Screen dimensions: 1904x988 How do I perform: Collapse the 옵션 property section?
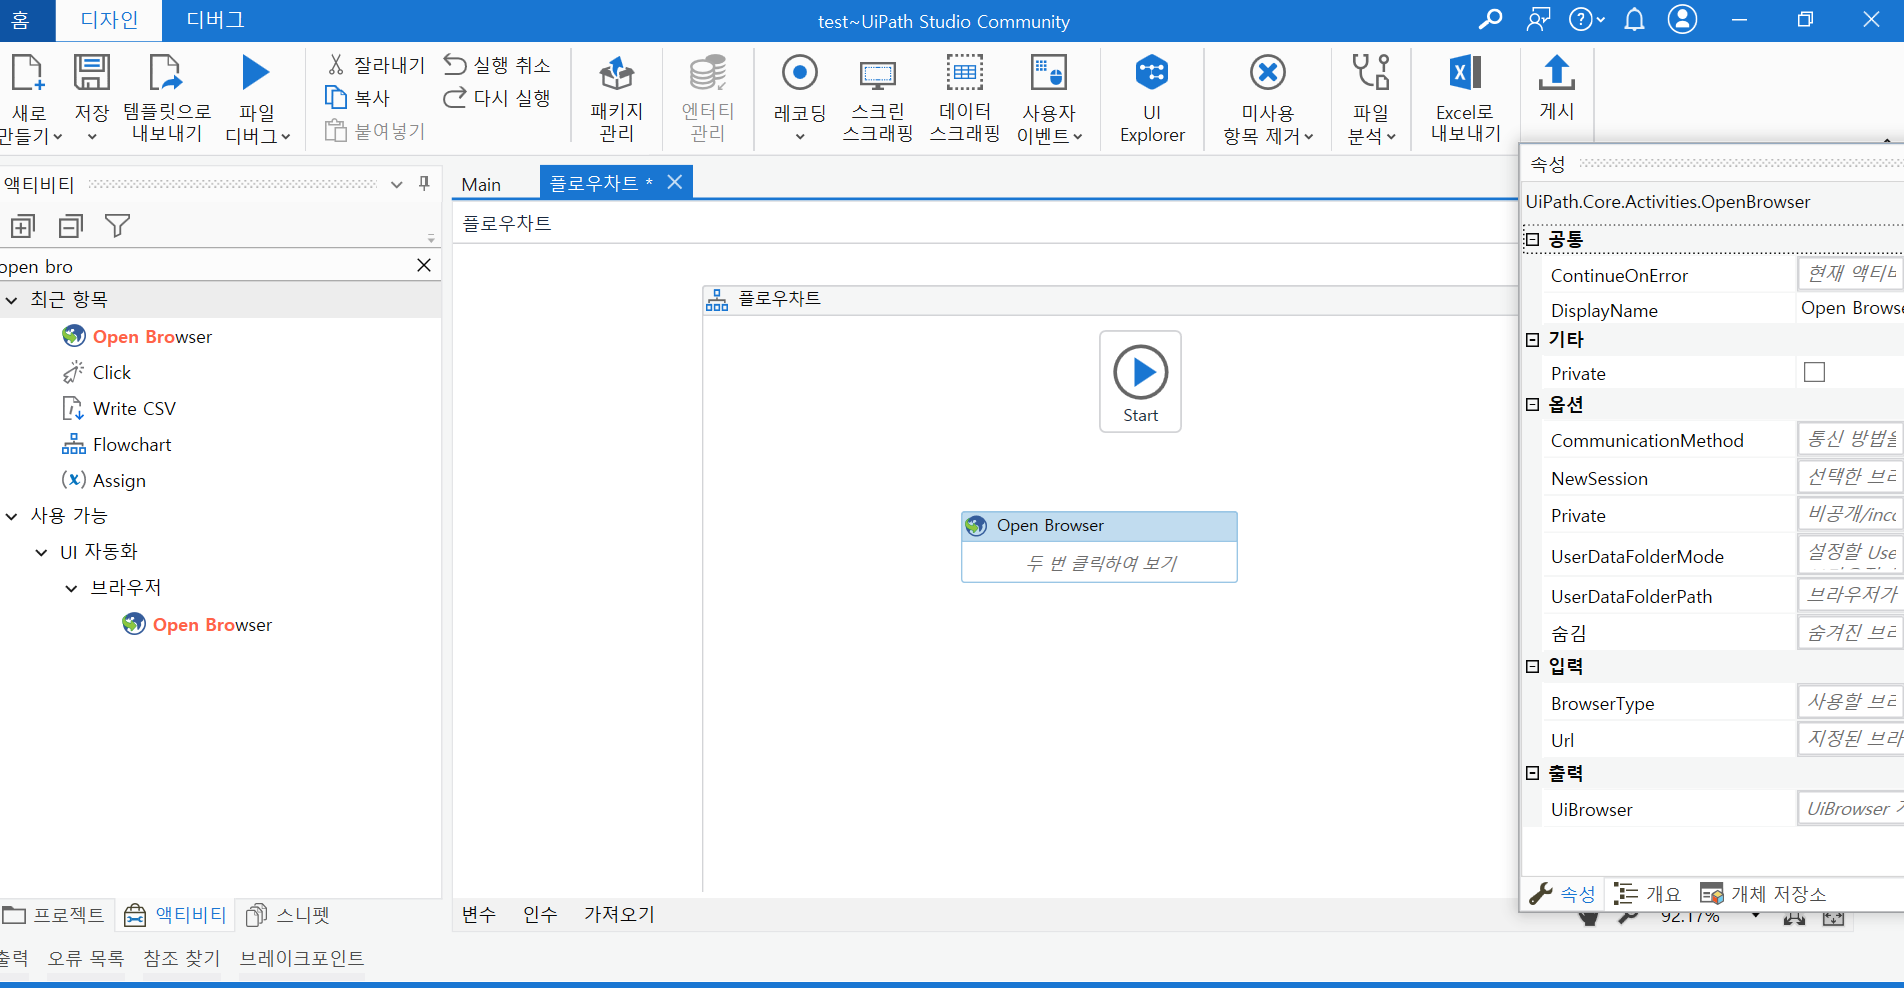click(x=1532, y=404)
